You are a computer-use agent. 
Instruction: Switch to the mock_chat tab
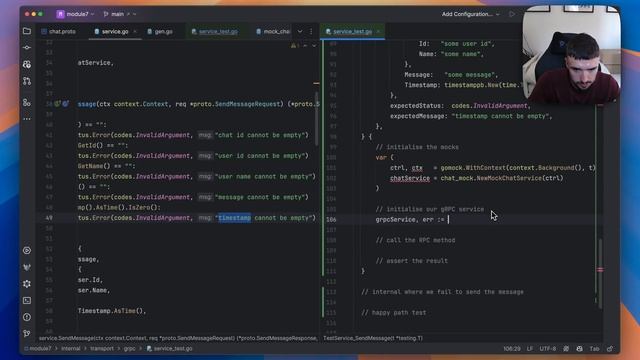coord(273,31)
